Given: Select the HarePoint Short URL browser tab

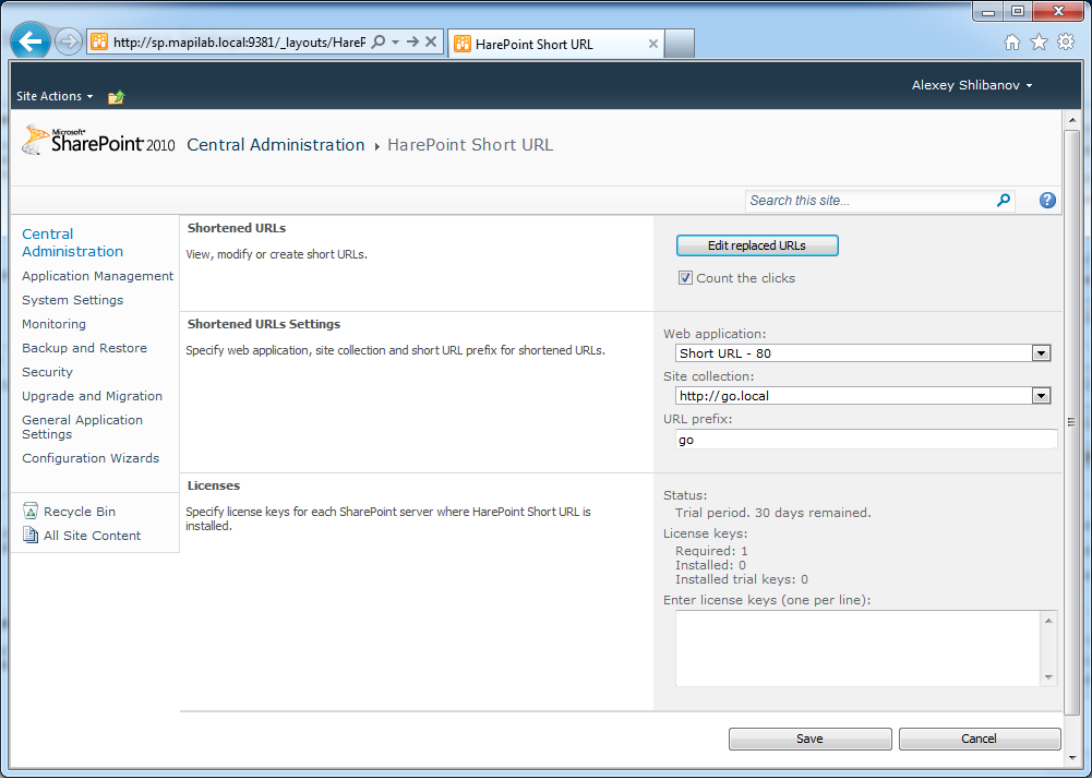Looking at the screenshot, I should point(556,43).
